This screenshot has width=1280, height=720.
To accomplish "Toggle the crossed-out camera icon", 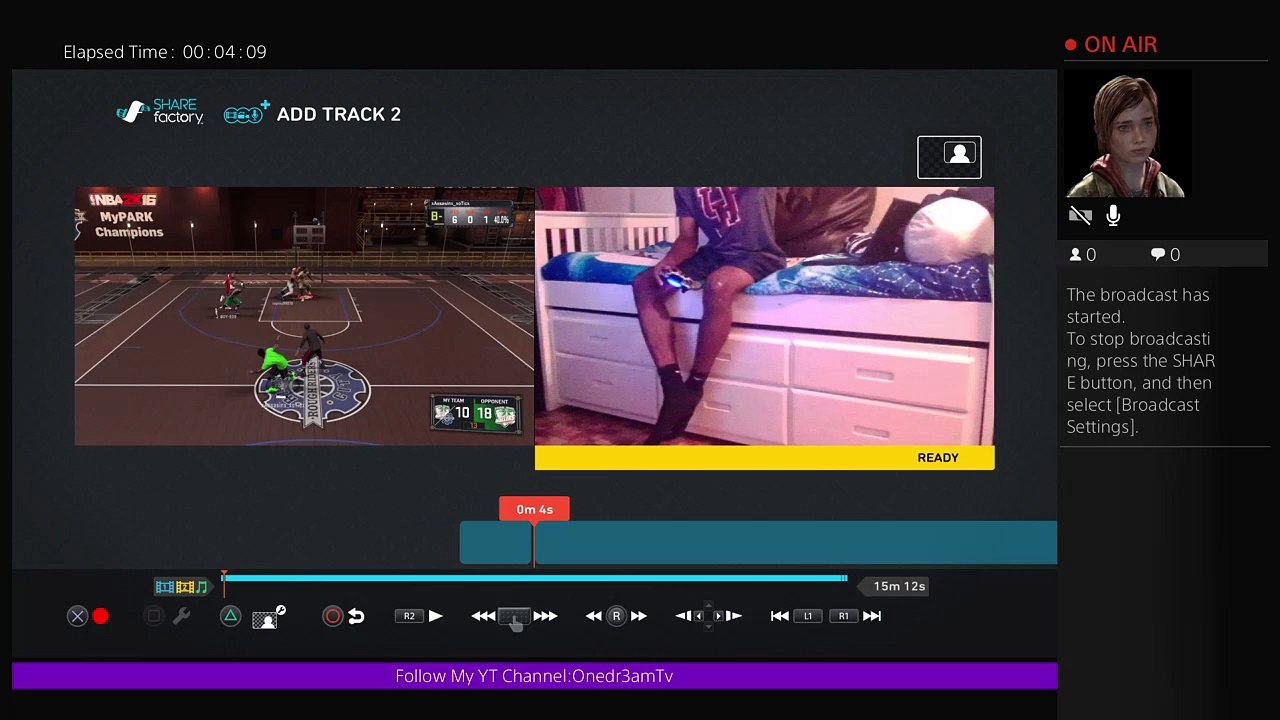I will coord(1079,215).
